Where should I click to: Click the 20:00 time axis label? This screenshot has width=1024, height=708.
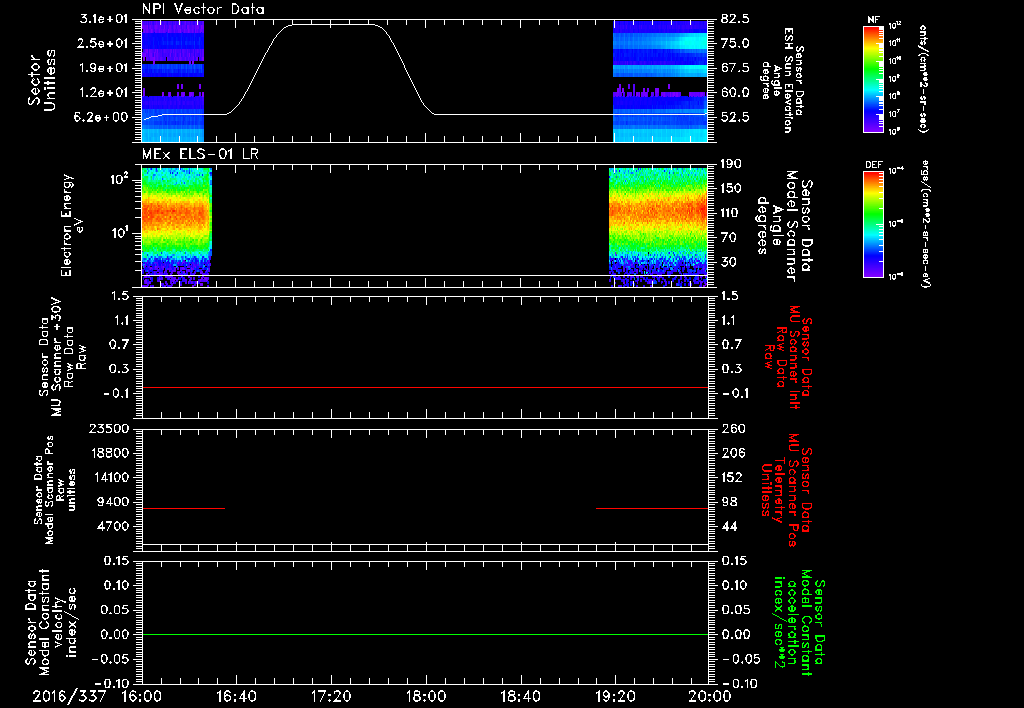(x=711, y=696)
